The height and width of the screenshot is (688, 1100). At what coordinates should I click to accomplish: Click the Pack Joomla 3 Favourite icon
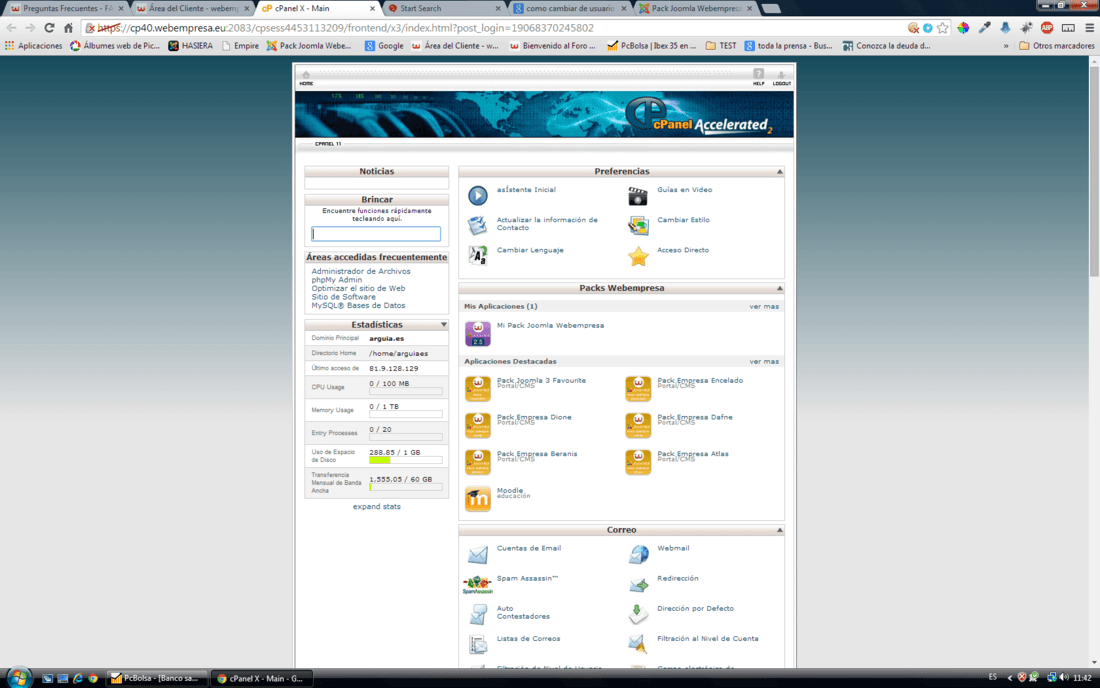[478, 389]
